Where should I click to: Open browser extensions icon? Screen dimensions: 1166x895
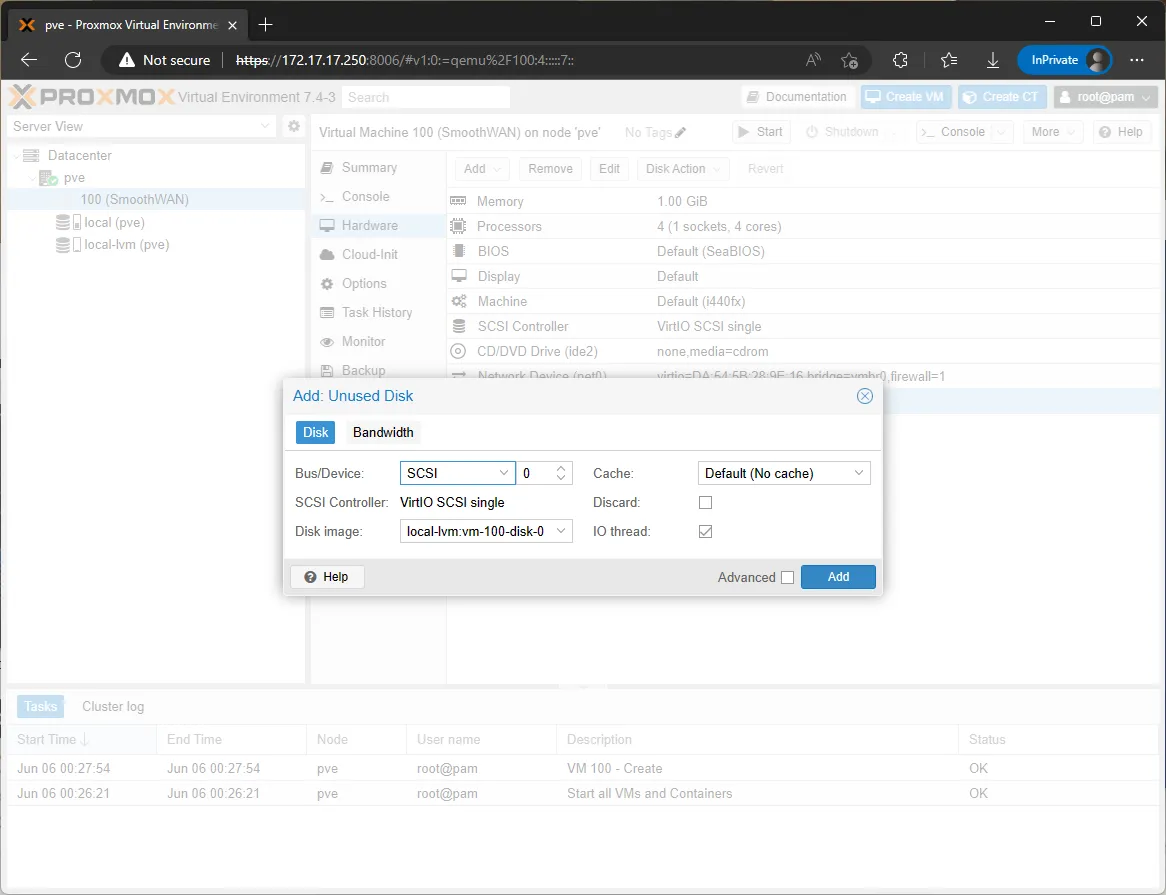point(900,60)
